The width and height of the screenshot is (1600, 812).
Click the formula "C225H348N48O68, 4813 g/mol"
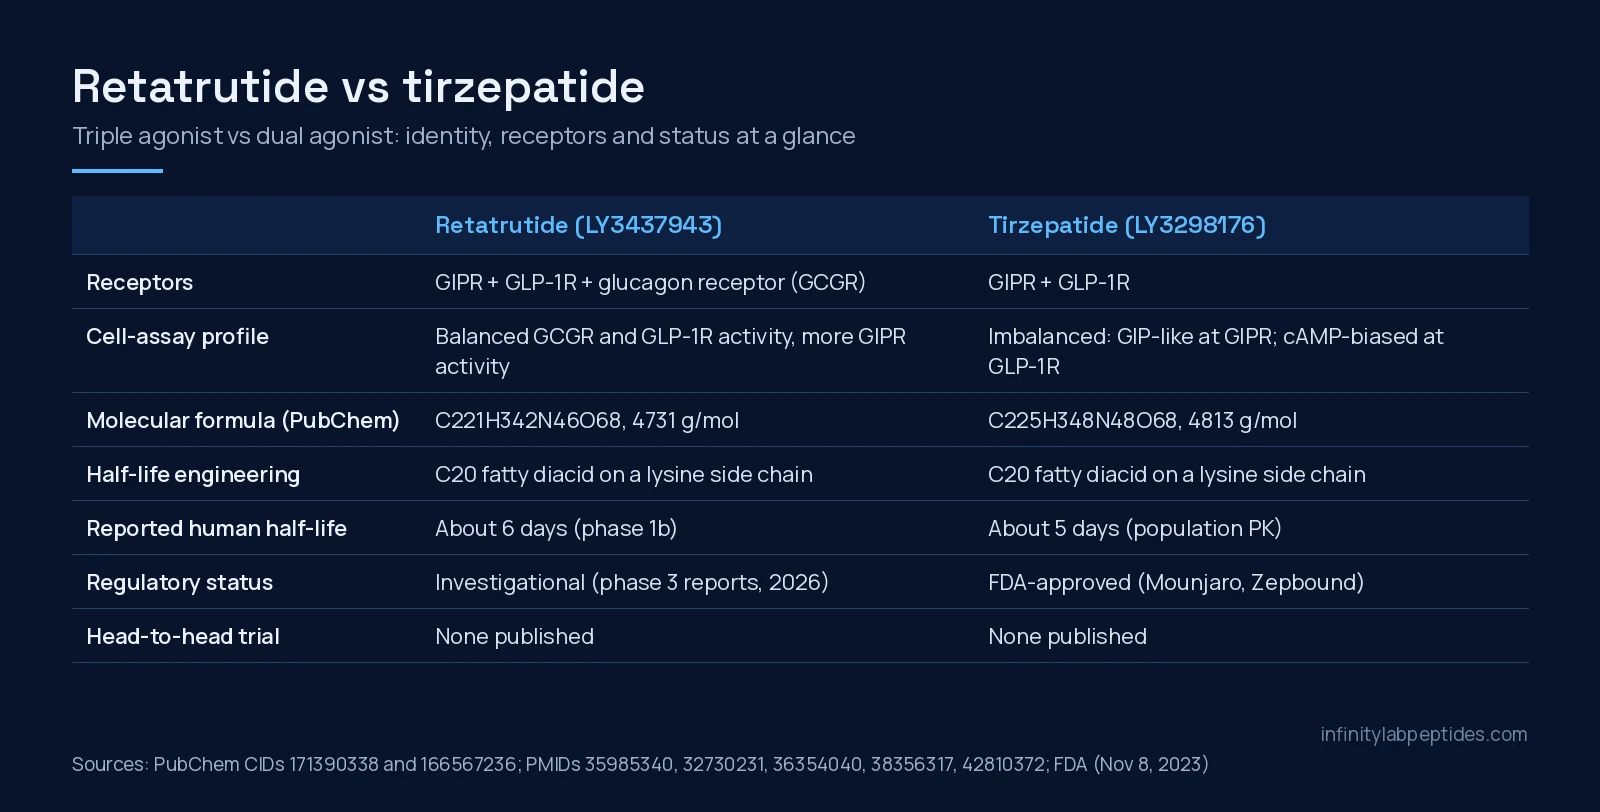1142,420
